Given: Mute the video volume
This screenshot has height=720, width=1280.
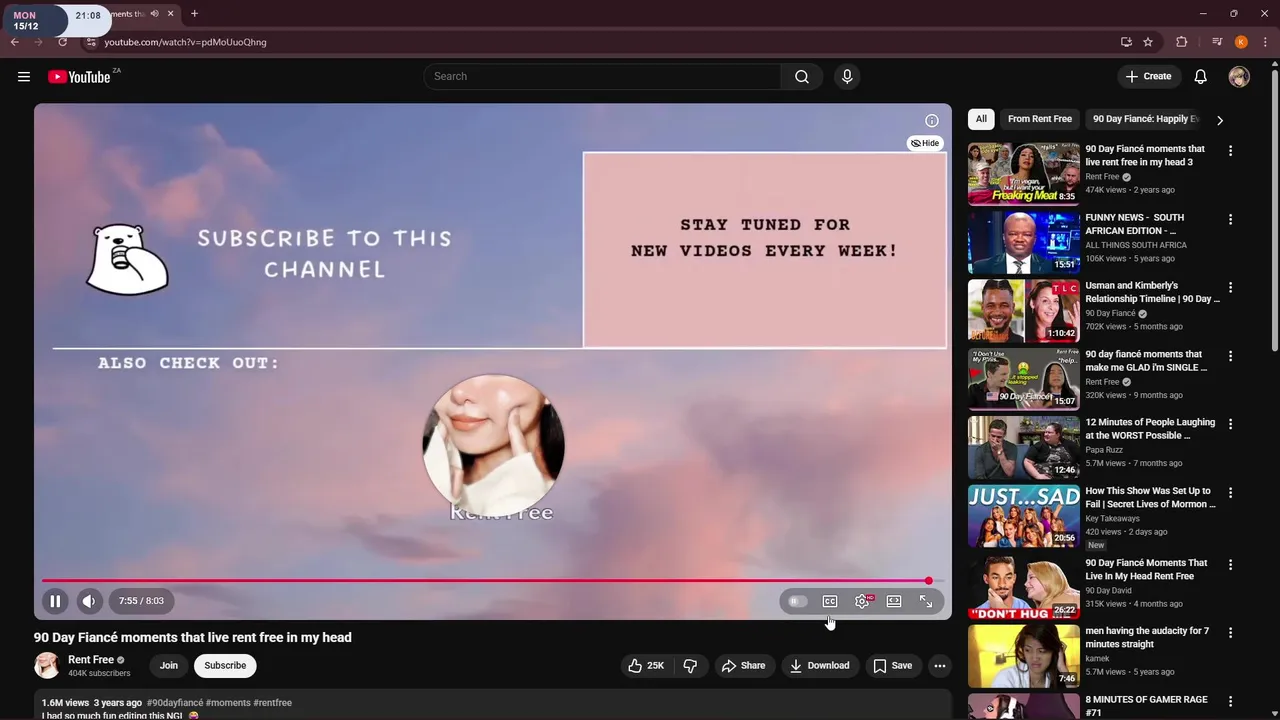Looking at the screenshot, I should [x=89, y=601].
